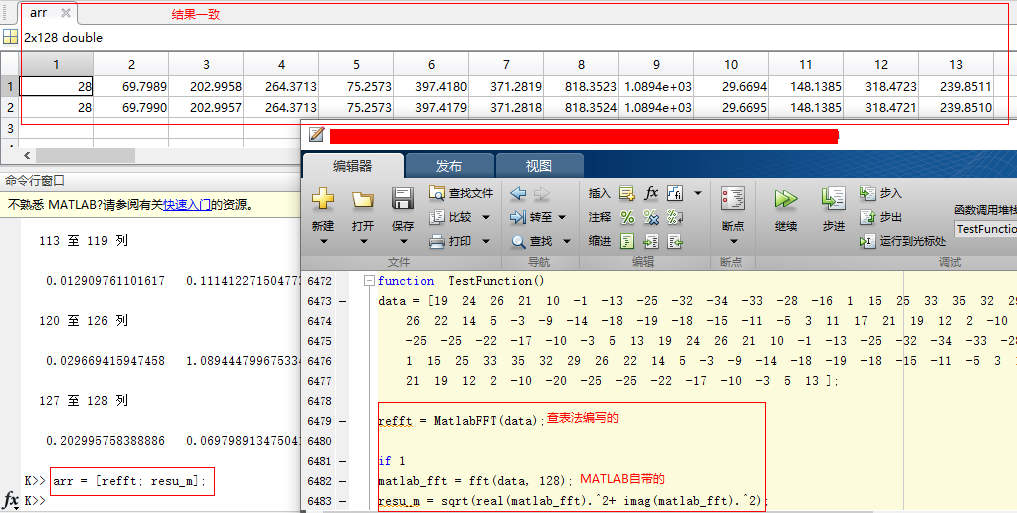This screenshot has height=513, width=1017.
Task: Switch to the 发布 (Publish) tab
Action: point(449,166)
